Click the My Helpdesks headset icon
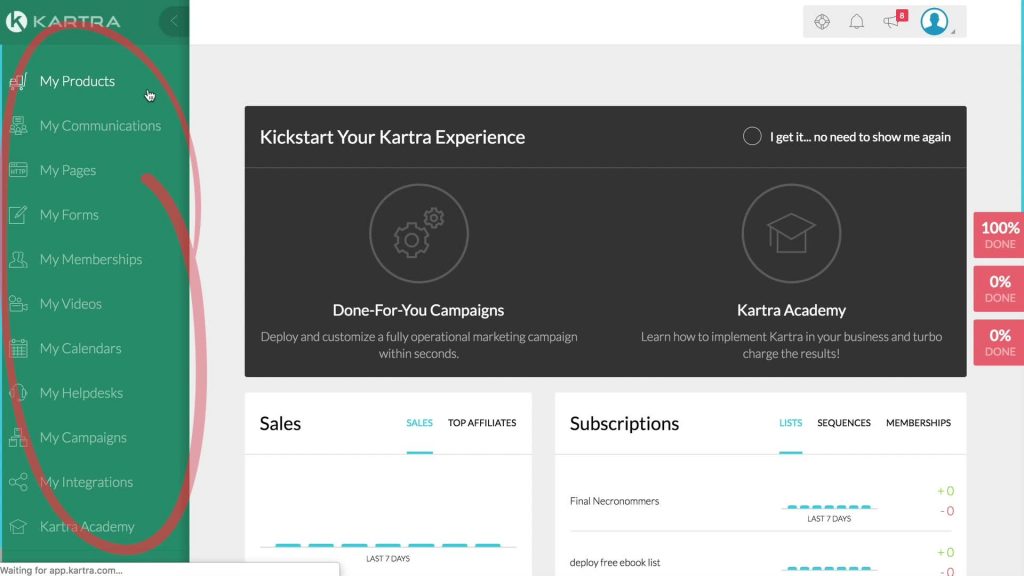Viewport: 1024px width, 576px height. pyautogui.click(x=18, y=392)
